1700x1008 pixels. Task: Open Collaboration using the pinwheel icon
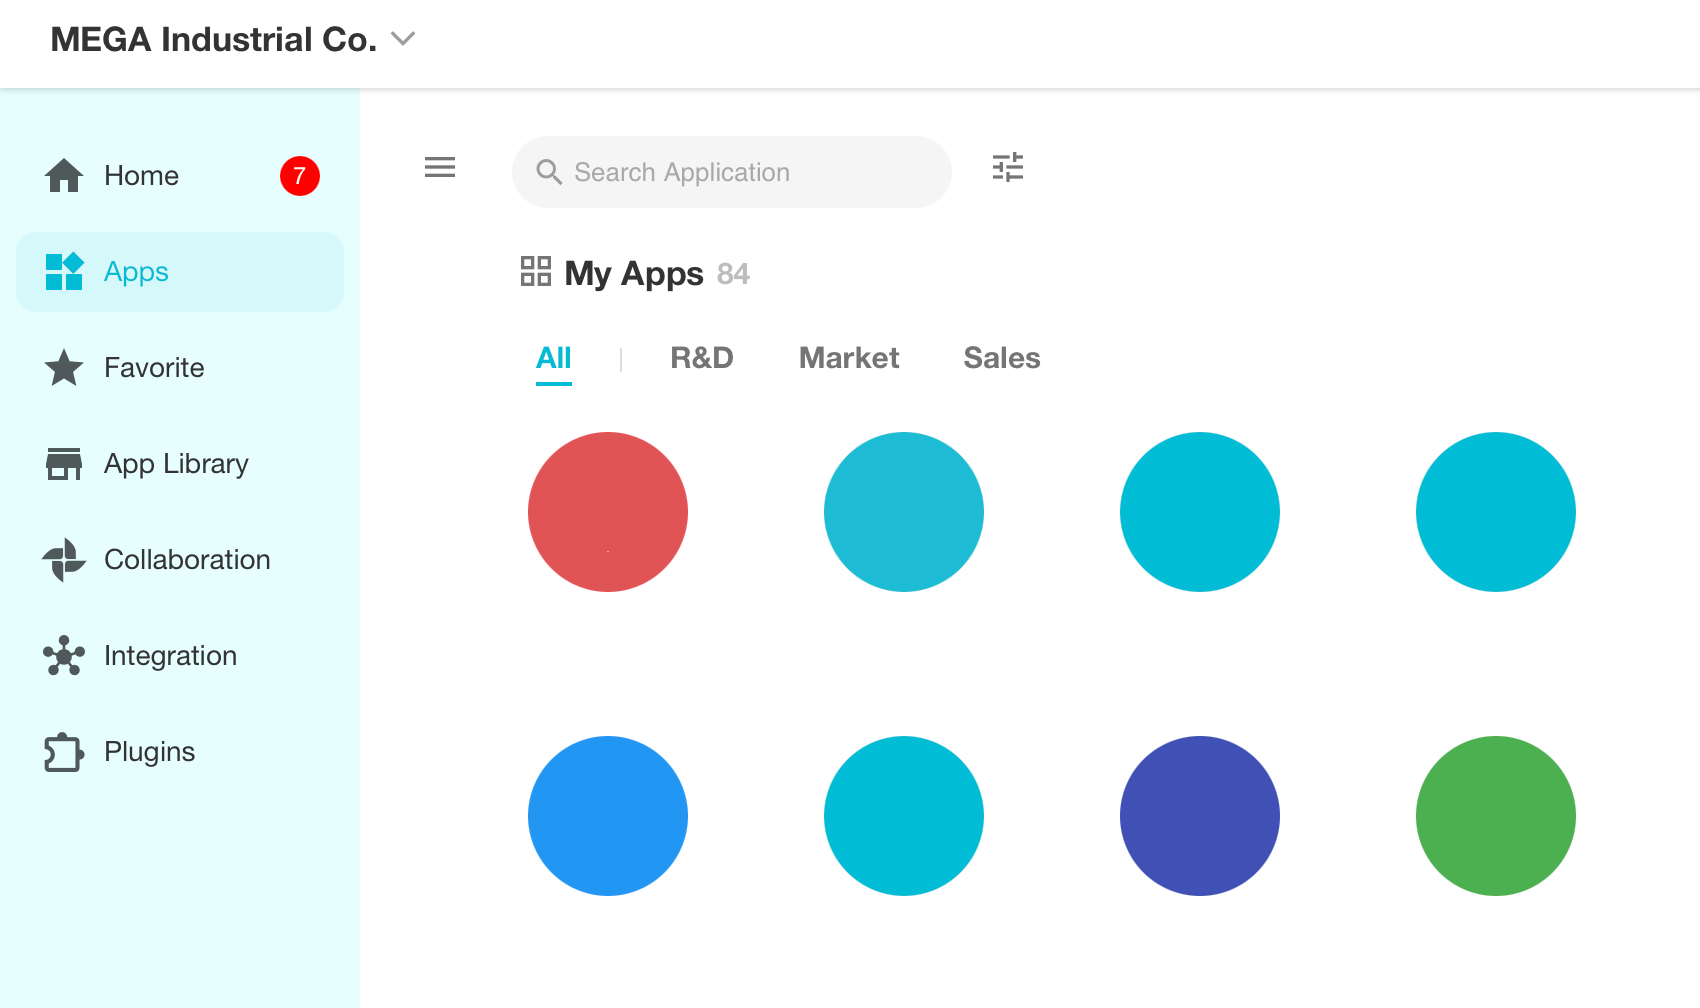click(x=64, y=560)
